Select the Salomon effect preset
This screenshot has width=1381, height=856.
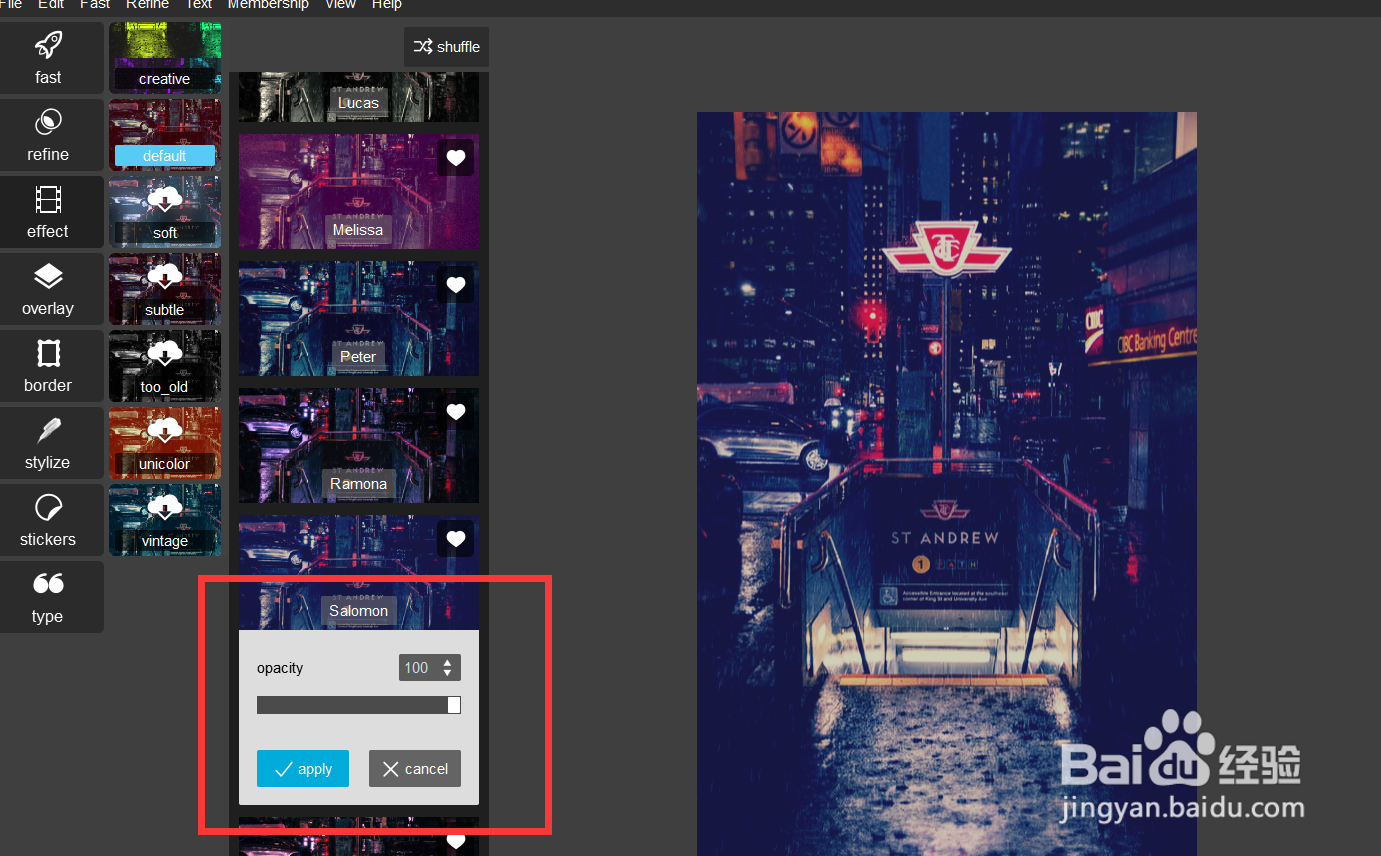[359, 572]
